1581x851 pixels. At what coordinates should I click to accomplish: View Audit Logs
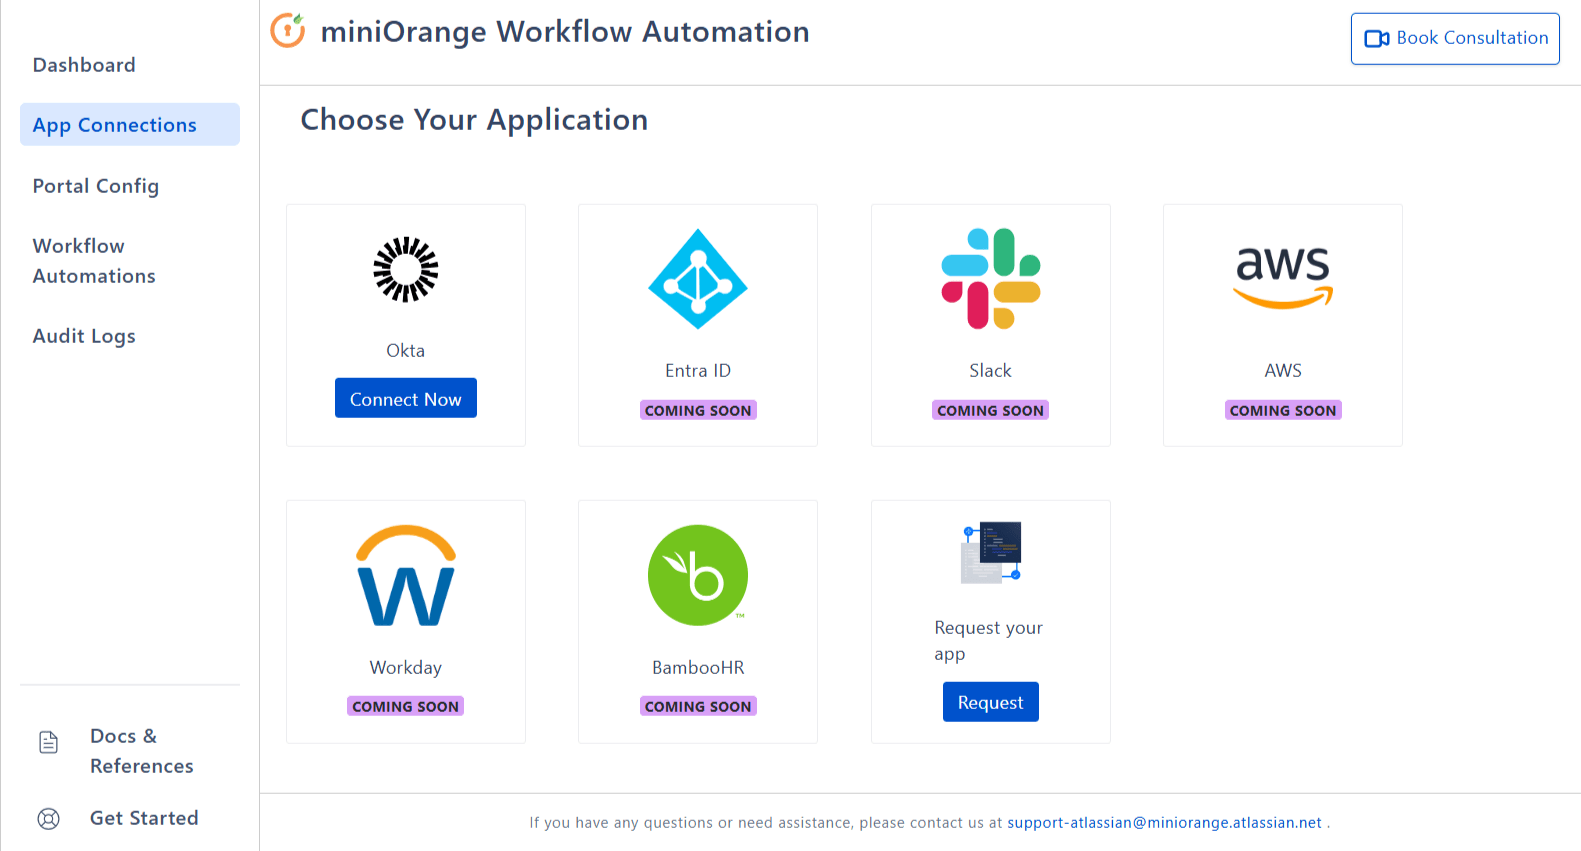[84, 336]
